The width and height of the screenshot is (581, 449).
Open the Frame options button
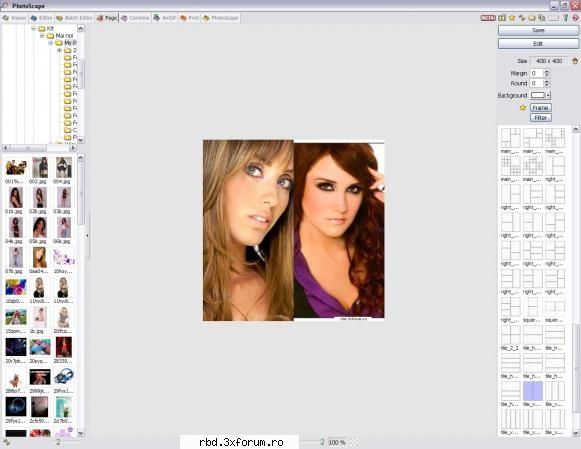click(541, 108)
